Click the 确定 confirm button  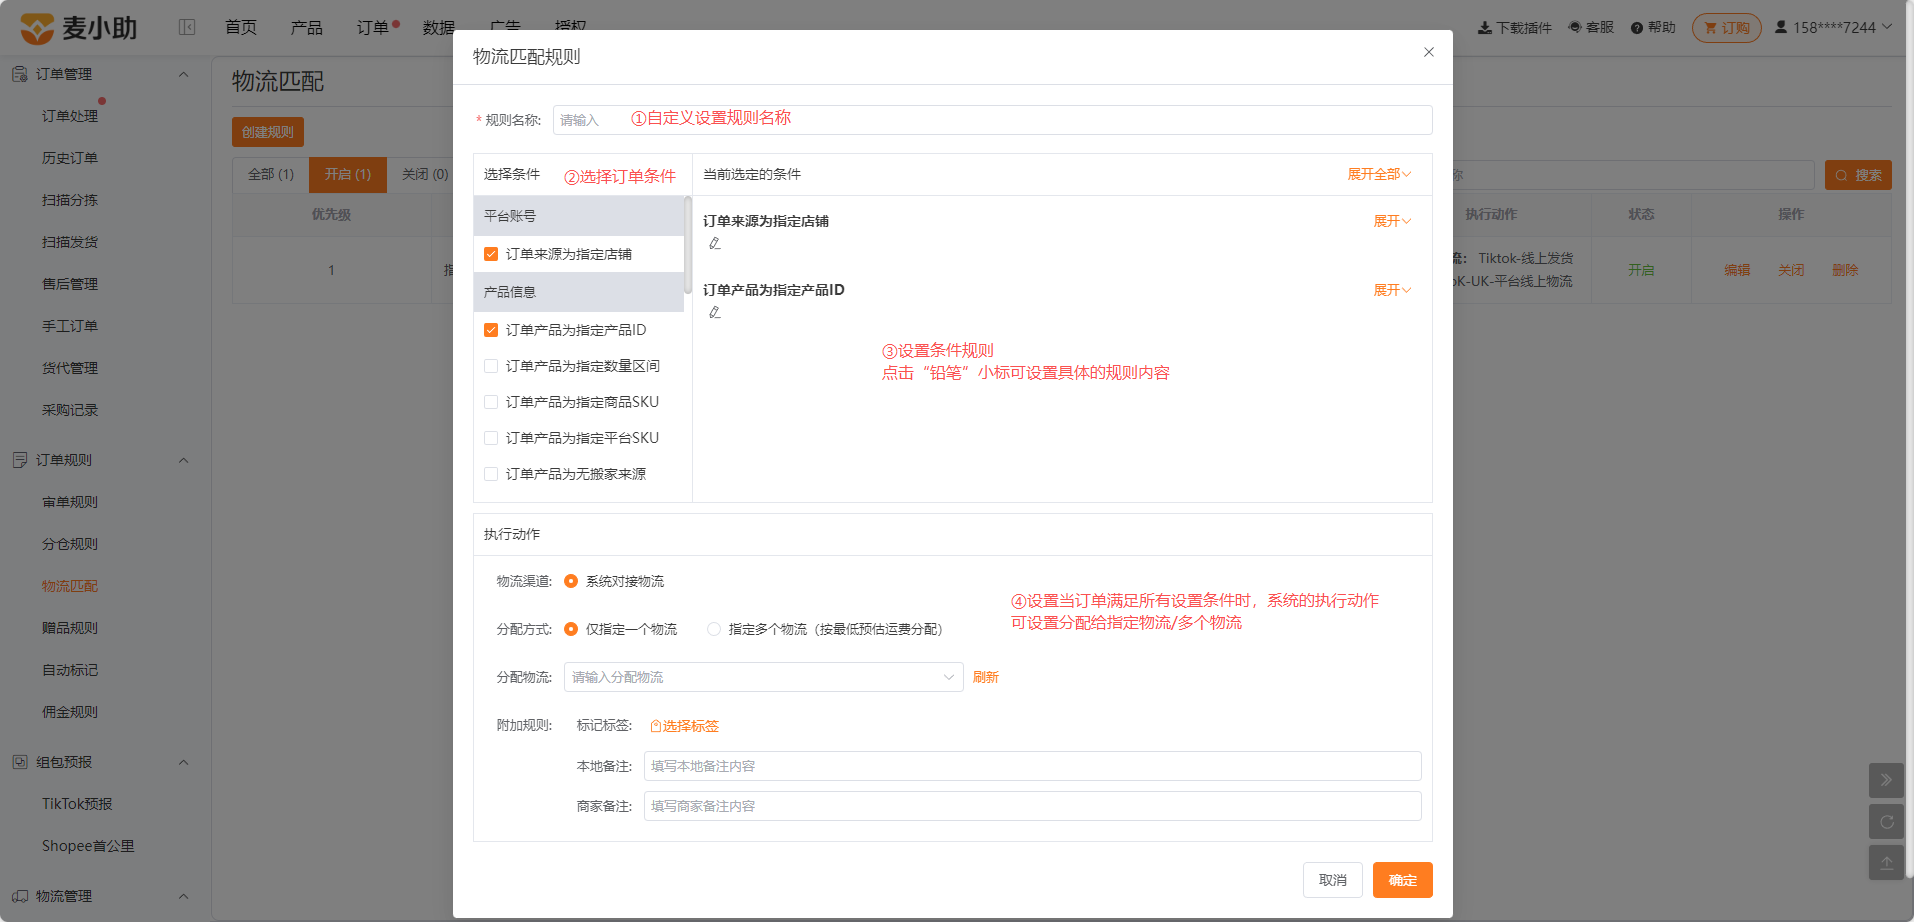1403,880
